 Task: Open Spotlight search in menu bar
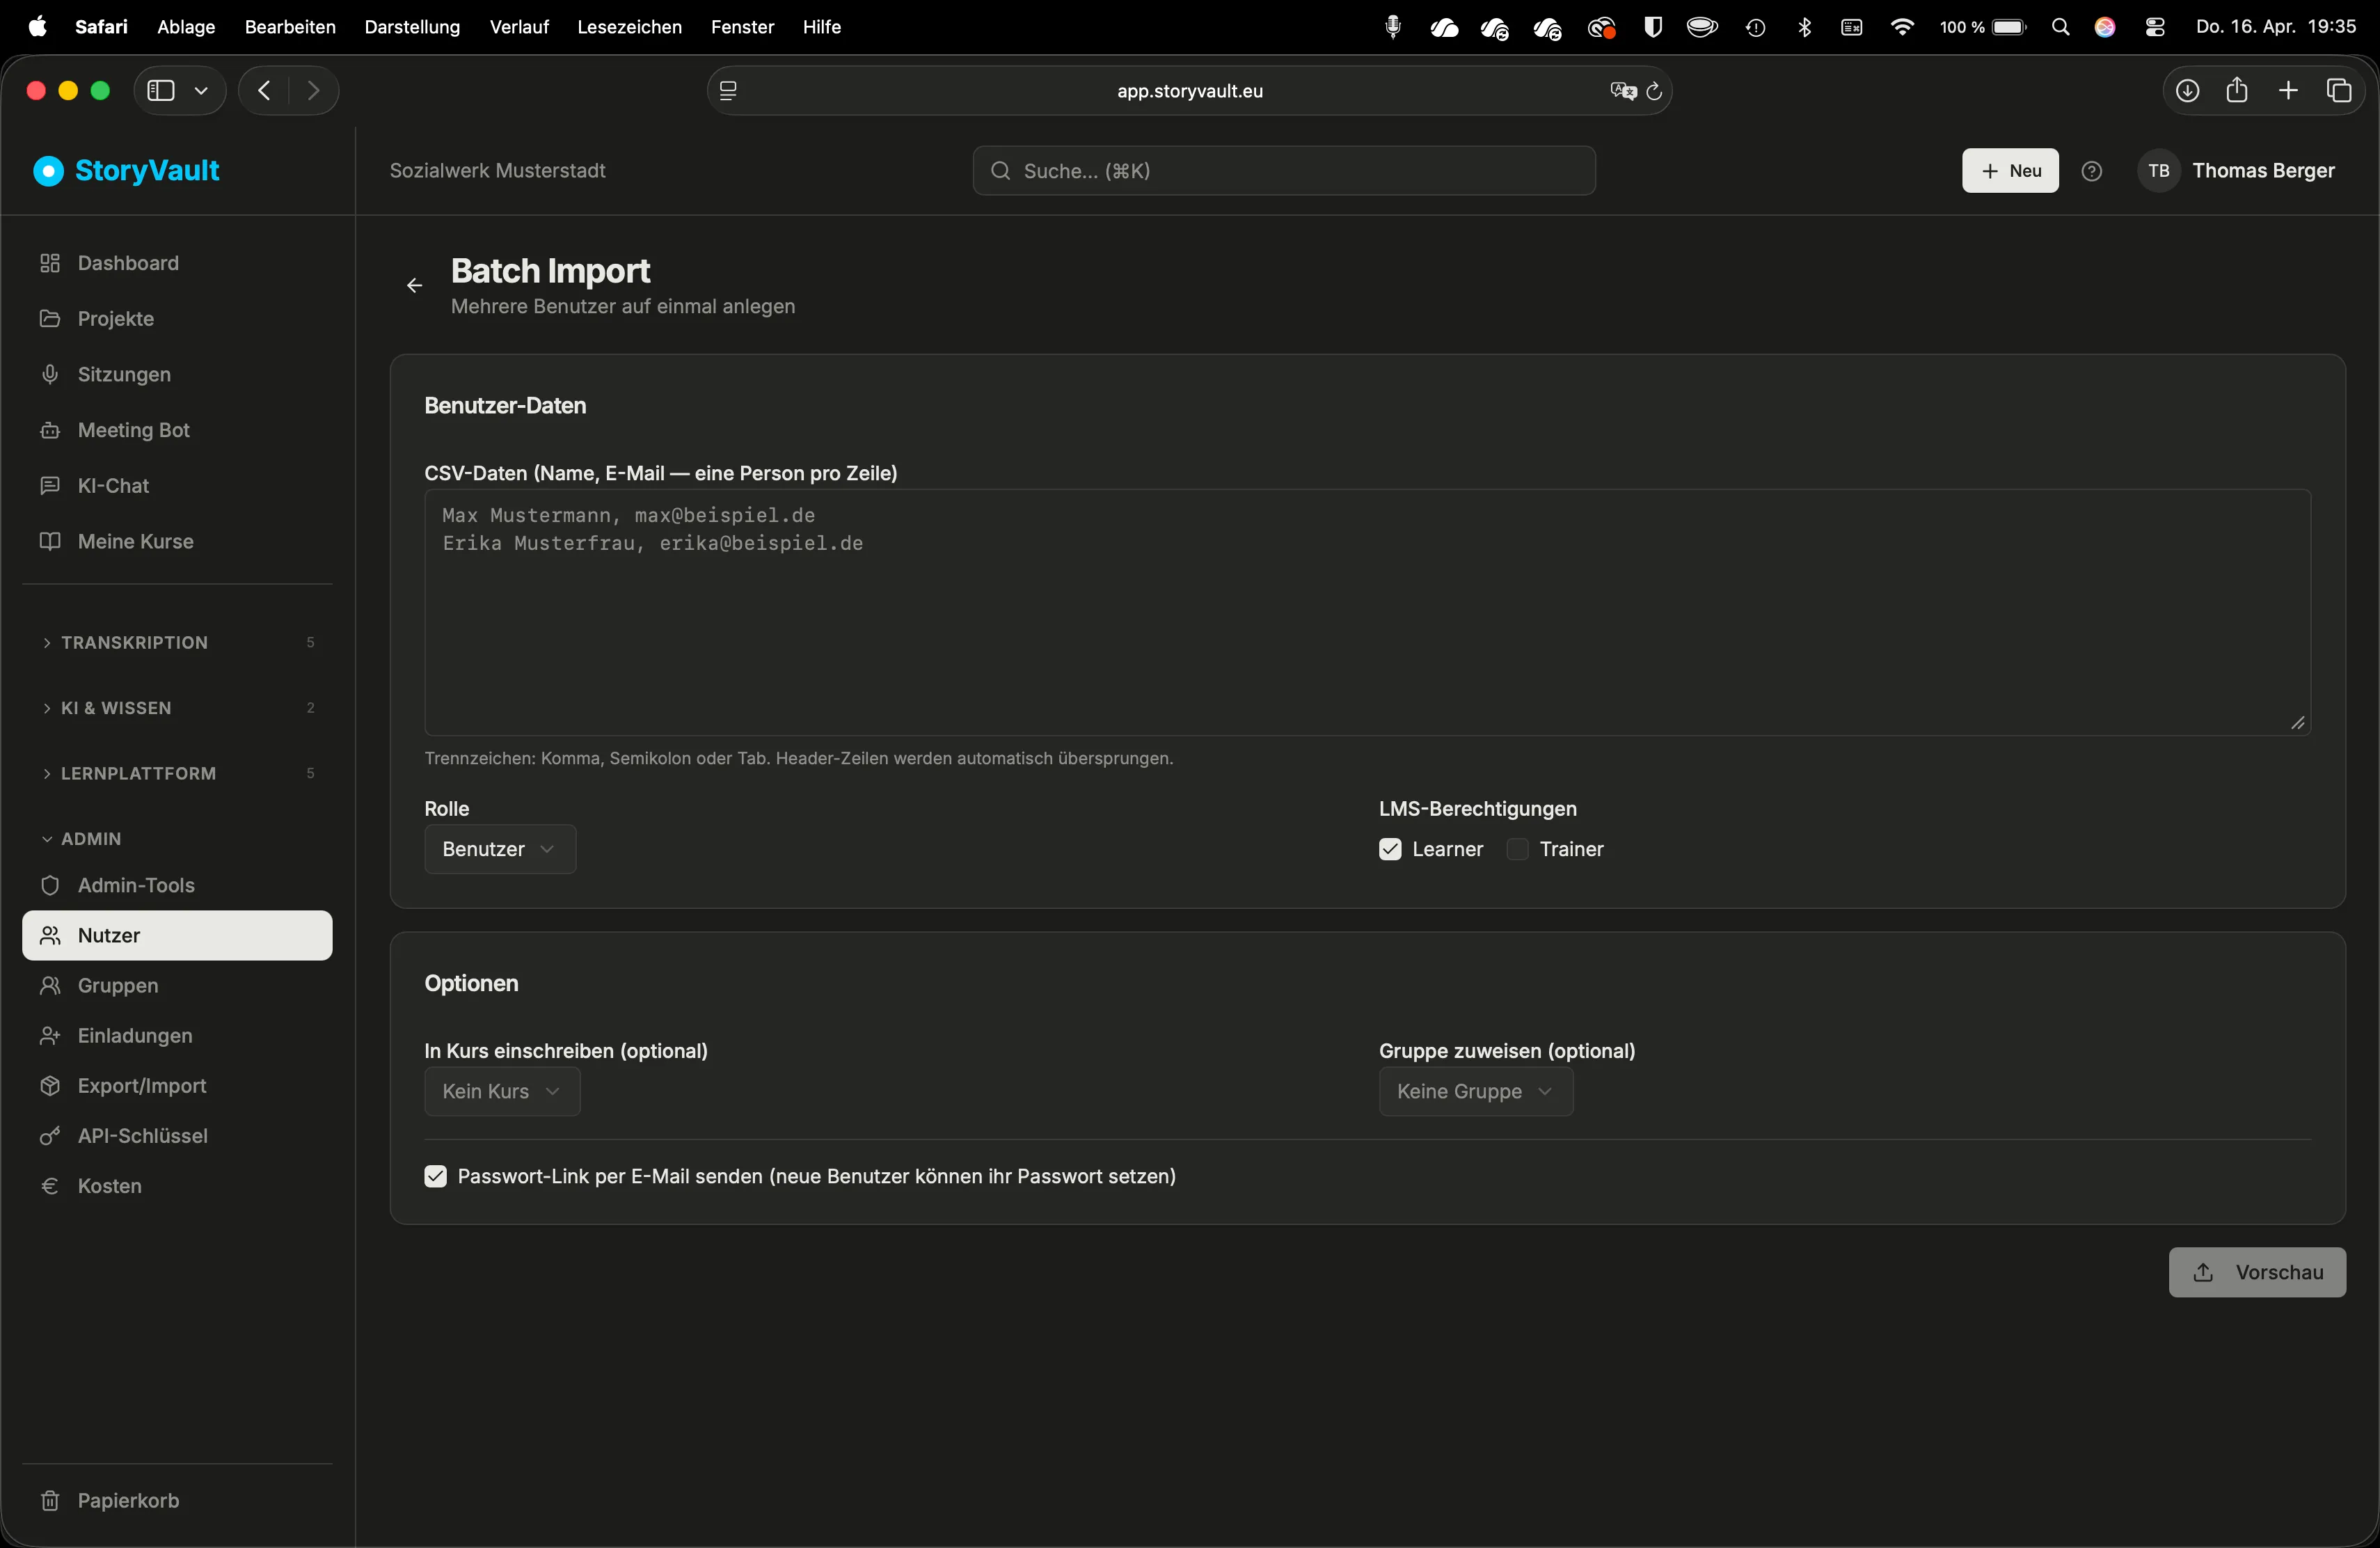coord(2060,28)
